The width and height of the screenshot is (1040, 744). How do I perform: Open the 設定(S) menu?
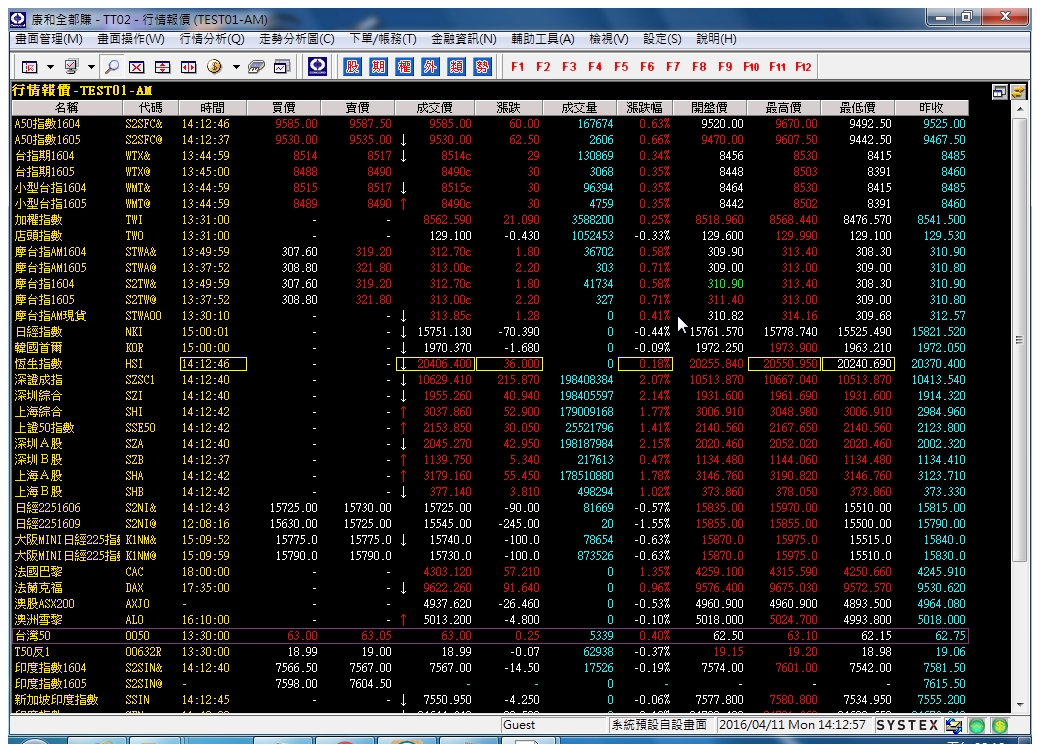(662, 39)
